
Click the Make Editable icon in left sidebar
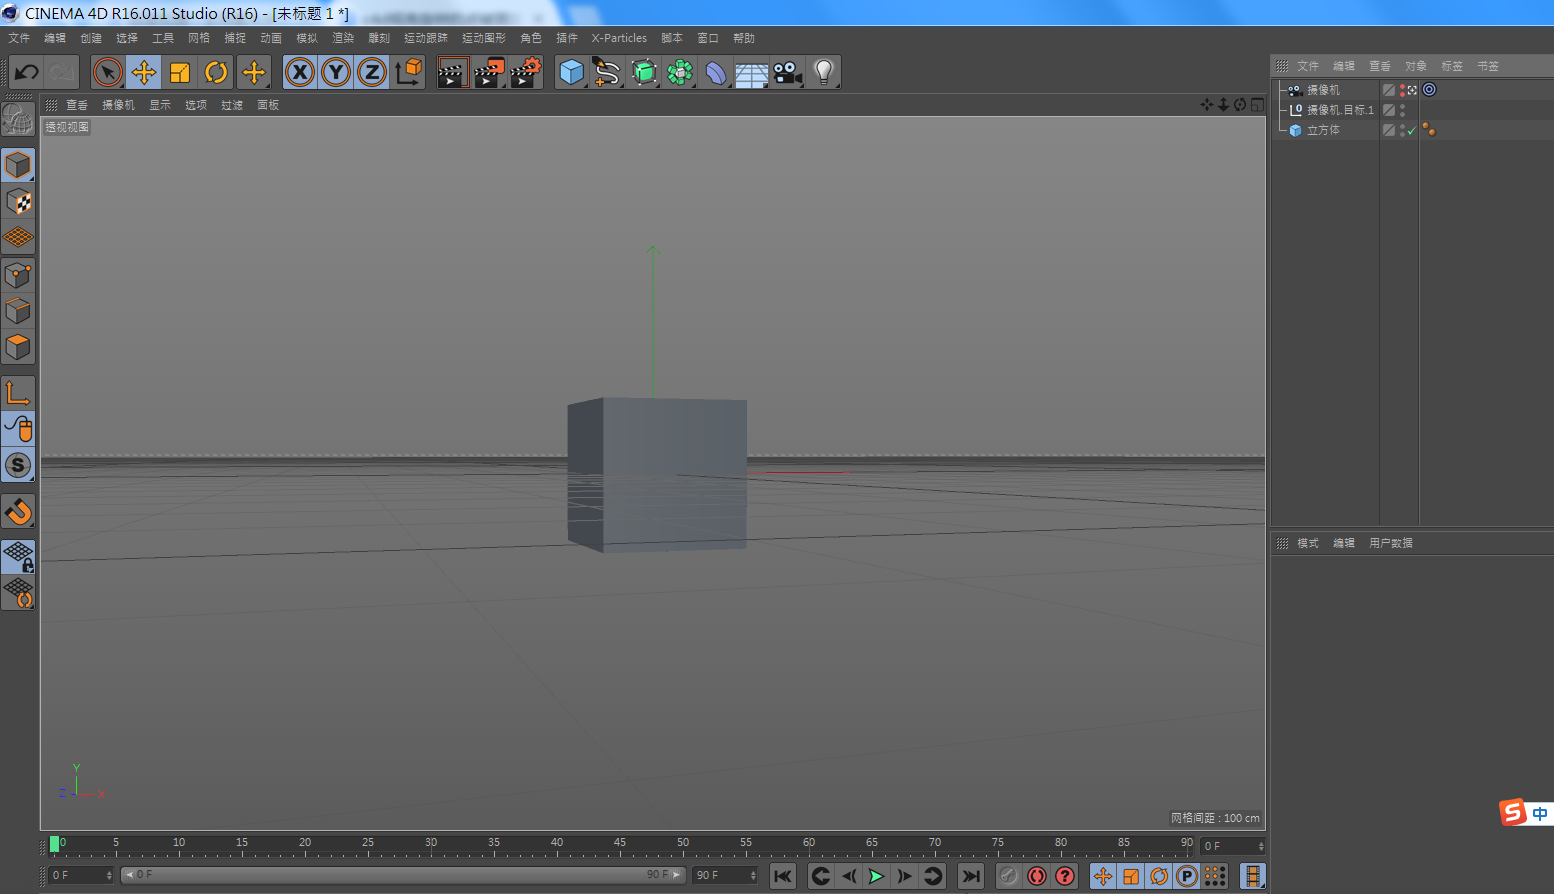pyautogui.click(x=18, y=119)
